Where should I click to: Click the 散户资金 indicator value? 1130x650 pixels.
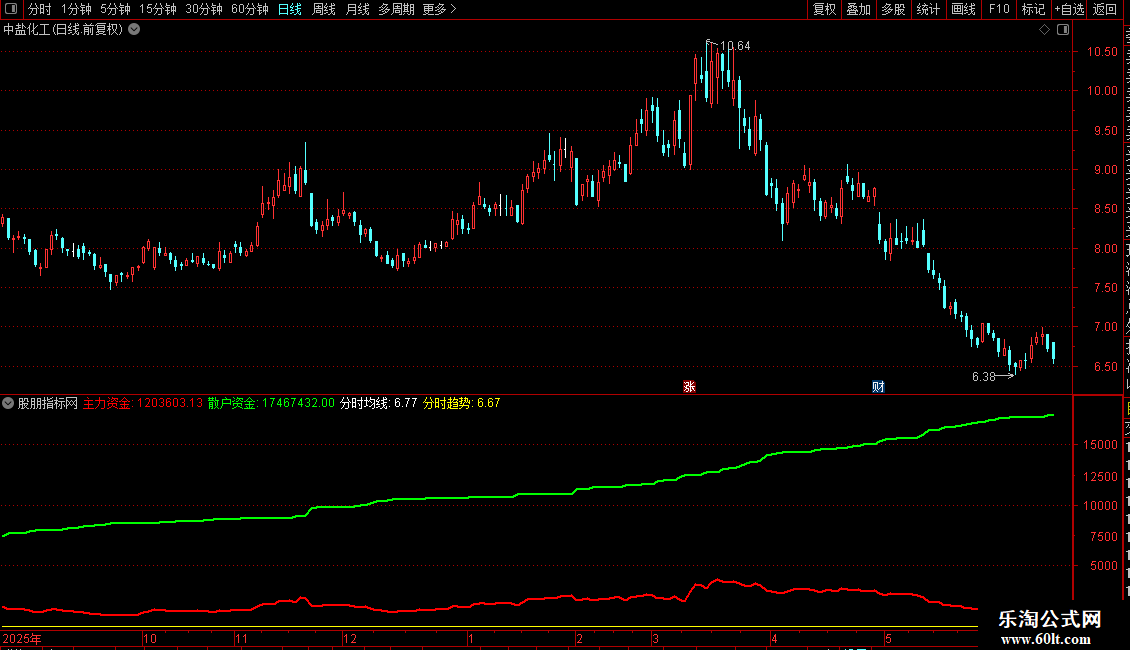pyautogui.click(x=271, y=404)
